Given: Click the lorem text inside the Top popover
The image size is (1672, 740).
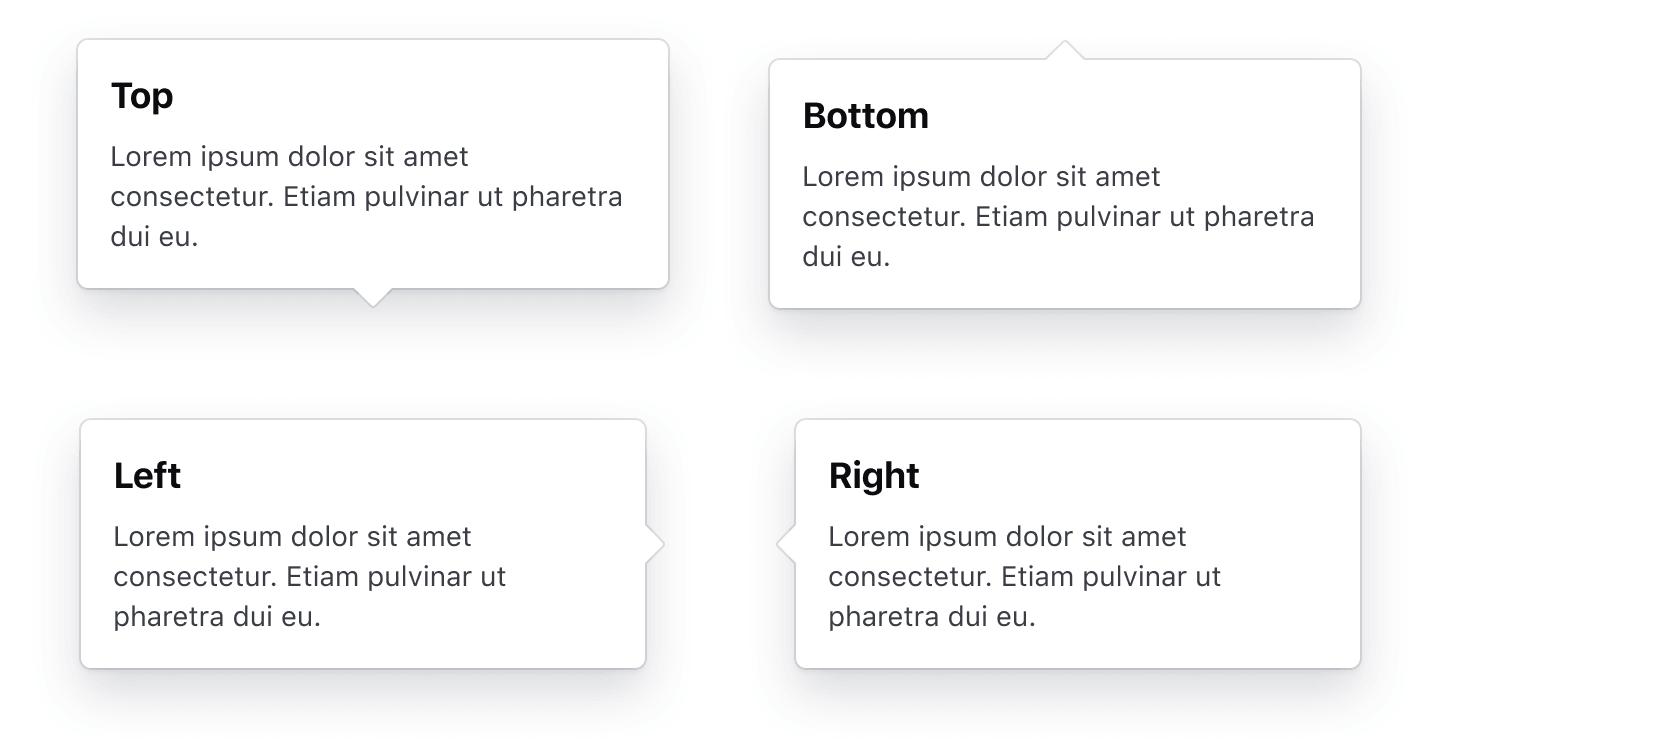Looking at the screenshot, I should point(366,197).
